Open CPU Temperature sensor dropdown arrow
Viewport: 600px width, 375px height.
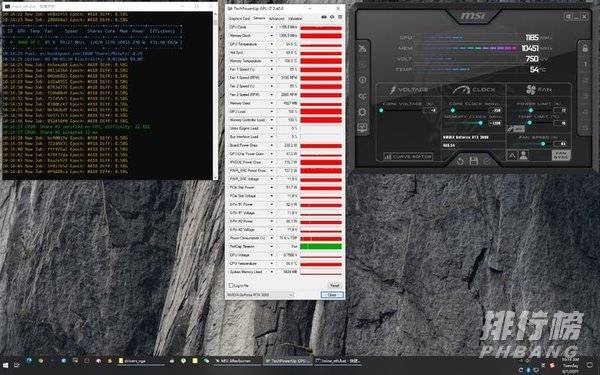[272, 263]
